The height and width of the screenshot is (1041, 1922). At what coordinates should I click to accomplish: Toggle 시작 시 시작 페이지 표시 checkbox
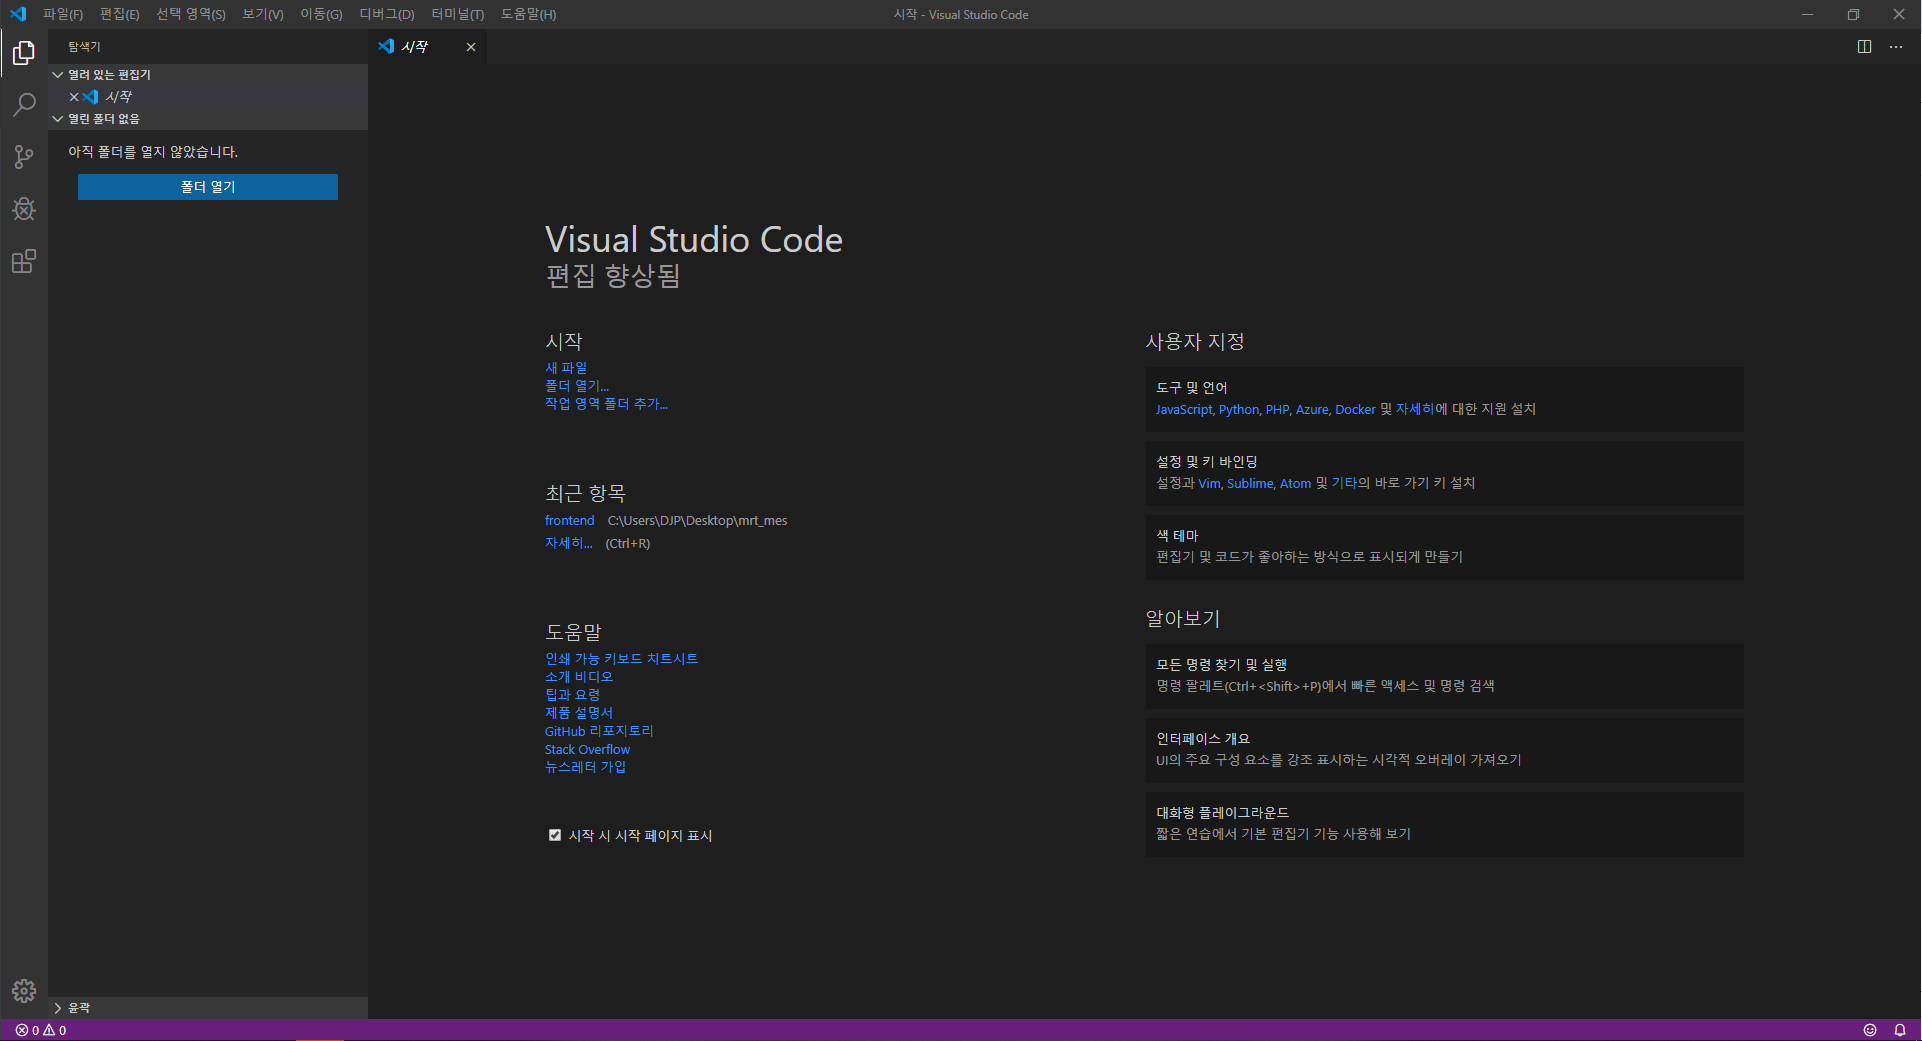click(555, 835)
